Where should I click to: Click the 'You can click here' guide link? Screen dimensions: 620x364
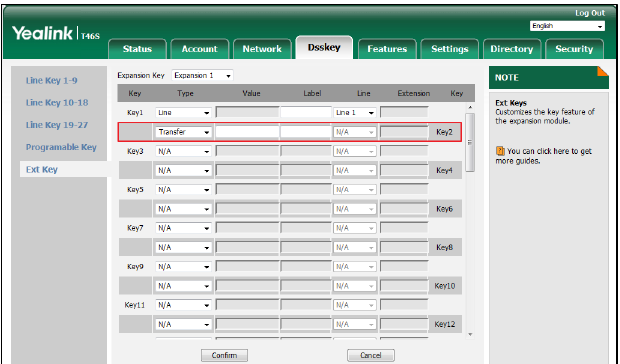click(x=544, y=156)
